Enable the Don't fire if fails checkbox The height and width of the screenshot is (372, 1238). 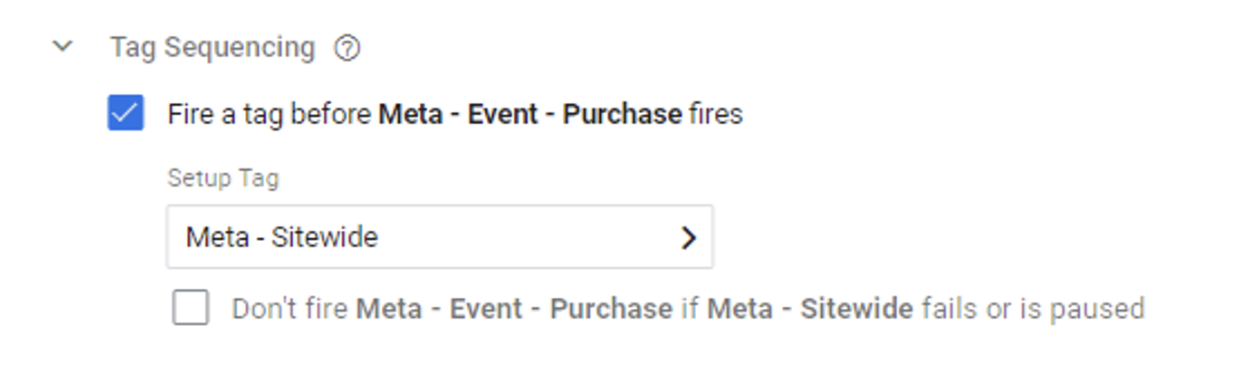pos(190,308)
